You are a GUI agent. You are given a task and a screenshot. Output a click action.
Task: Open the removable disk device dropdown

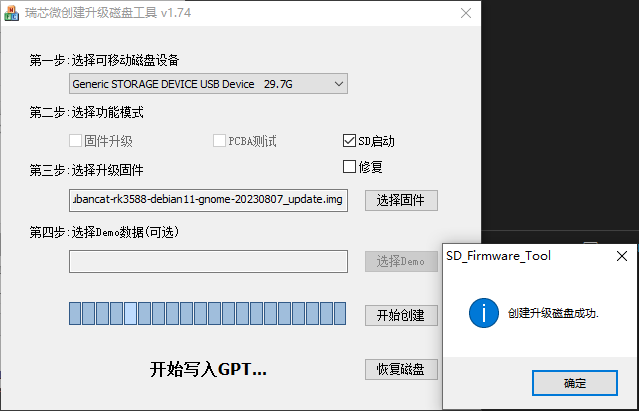click(x=208, y=84)
